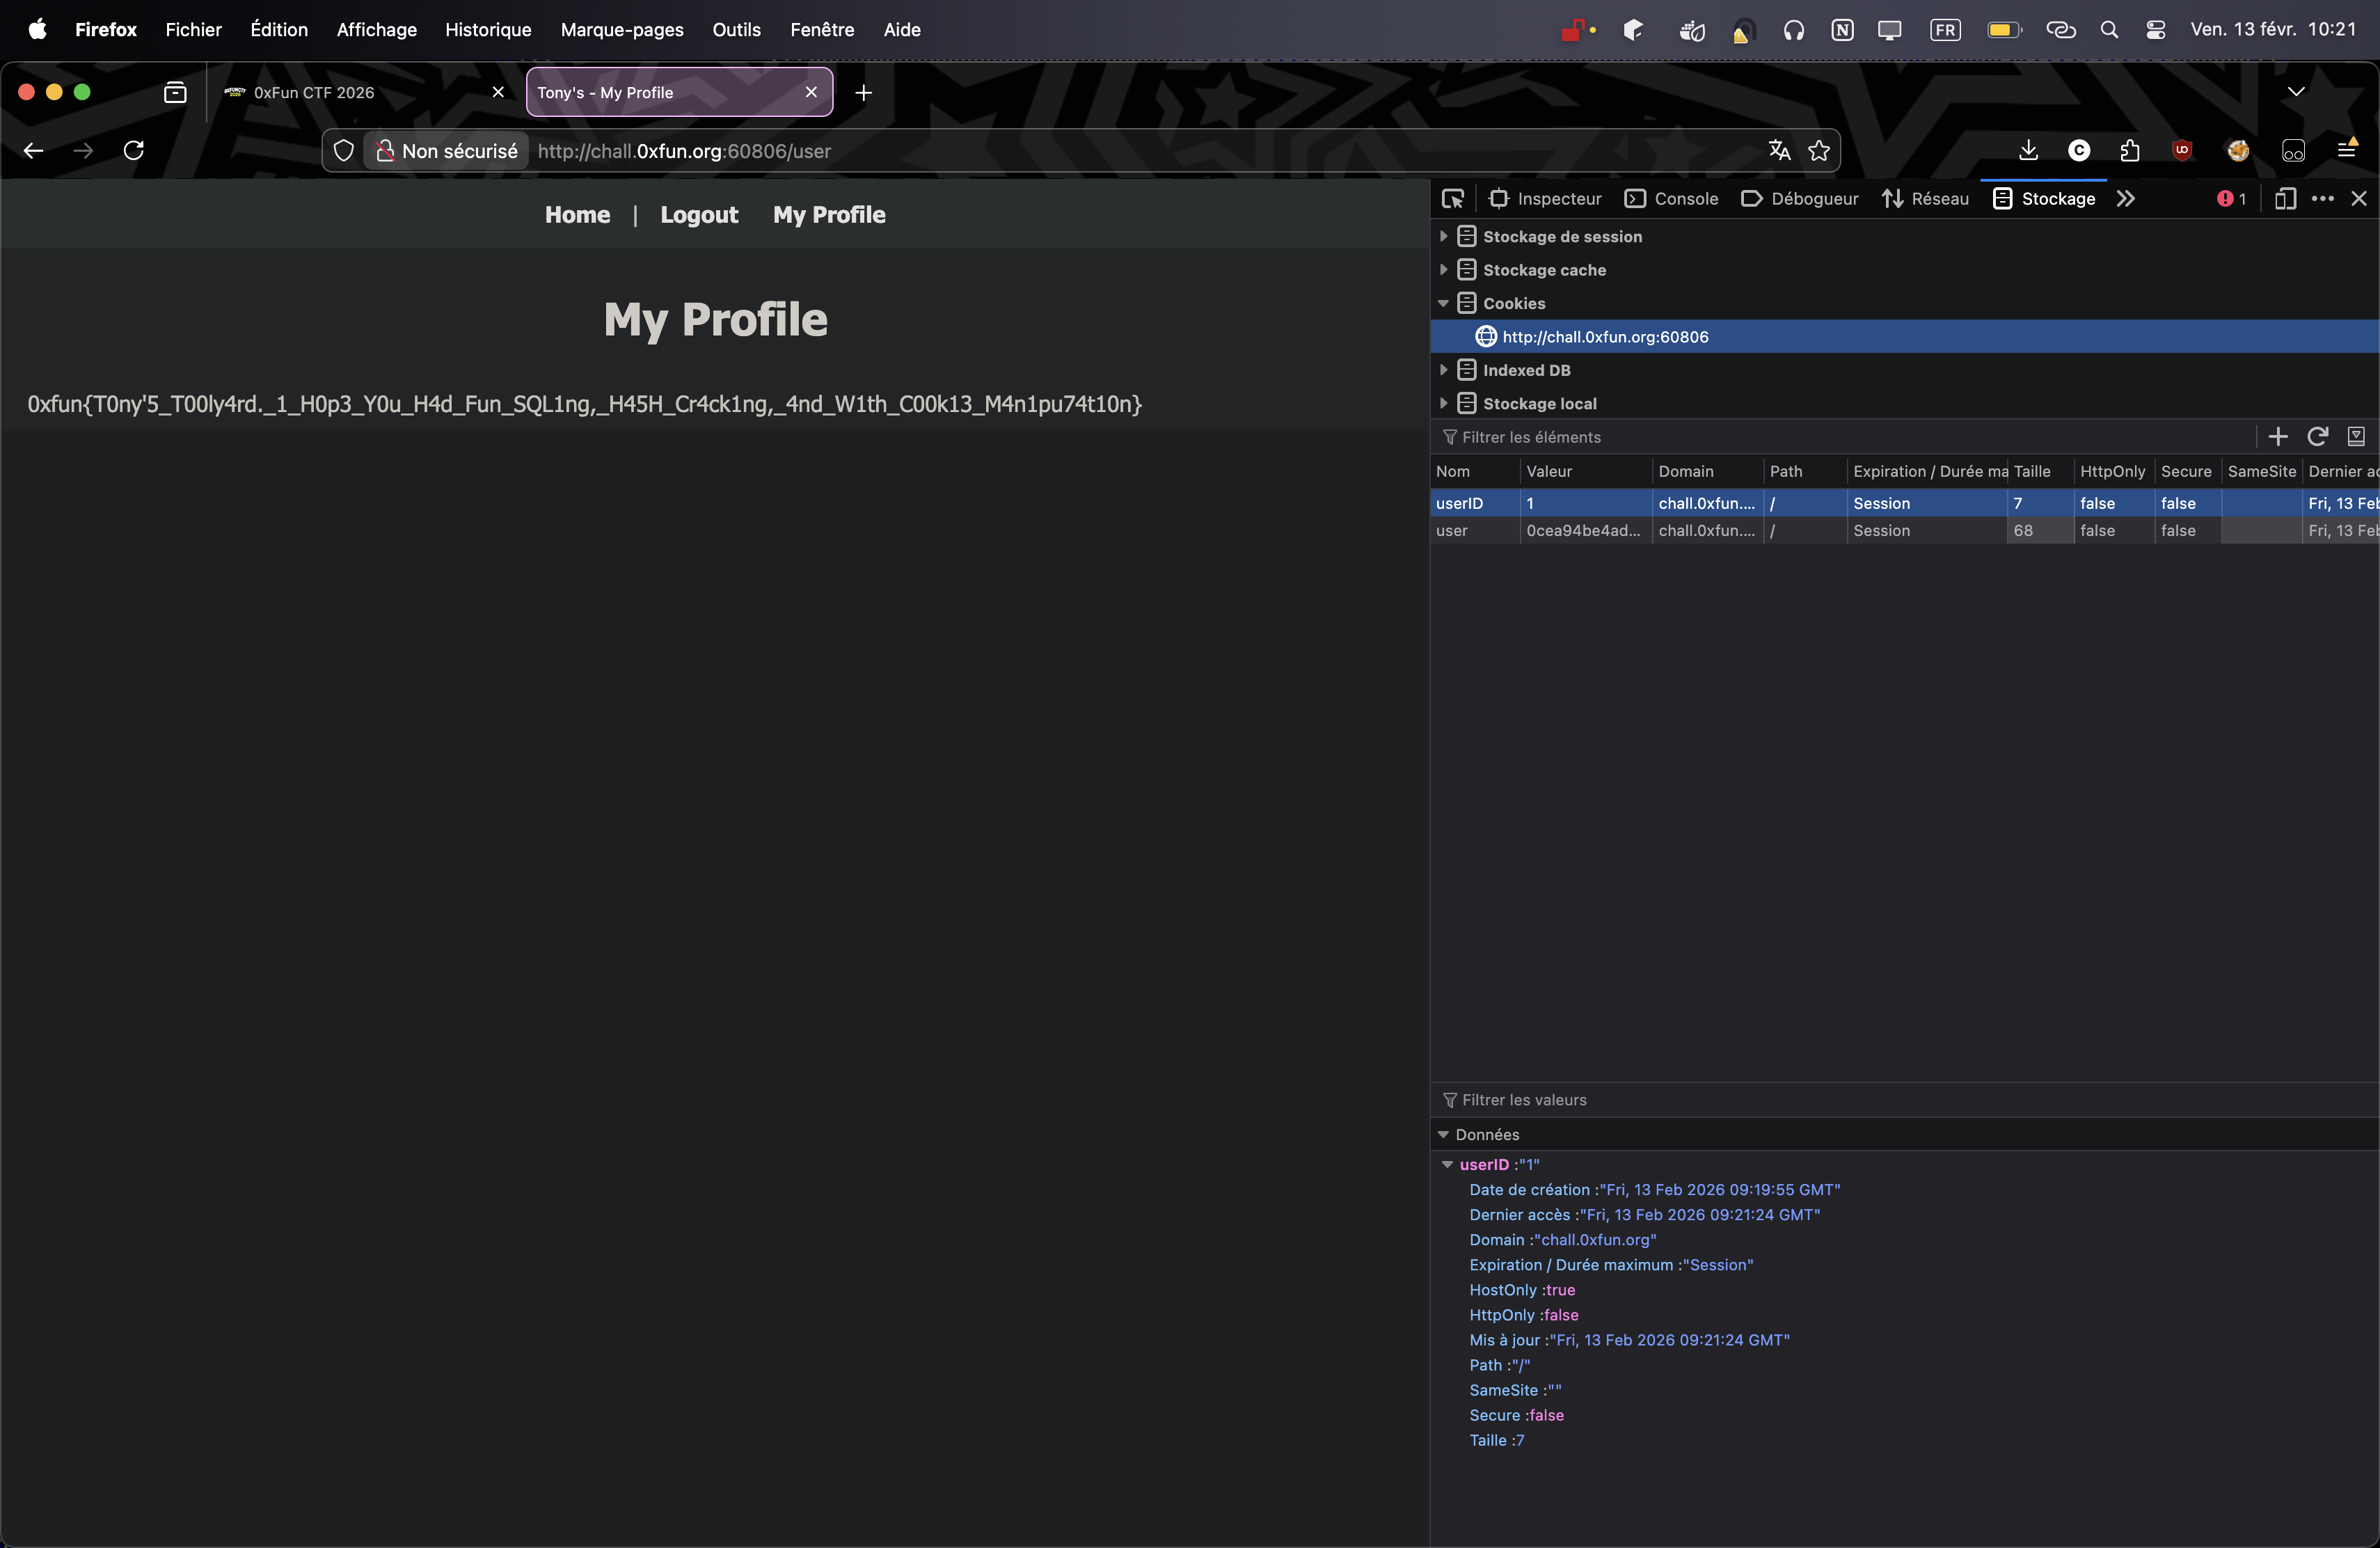Refresh storage items with the reload icon
This screenshot has height=1548, width=2380.
tap(2318, 437)
